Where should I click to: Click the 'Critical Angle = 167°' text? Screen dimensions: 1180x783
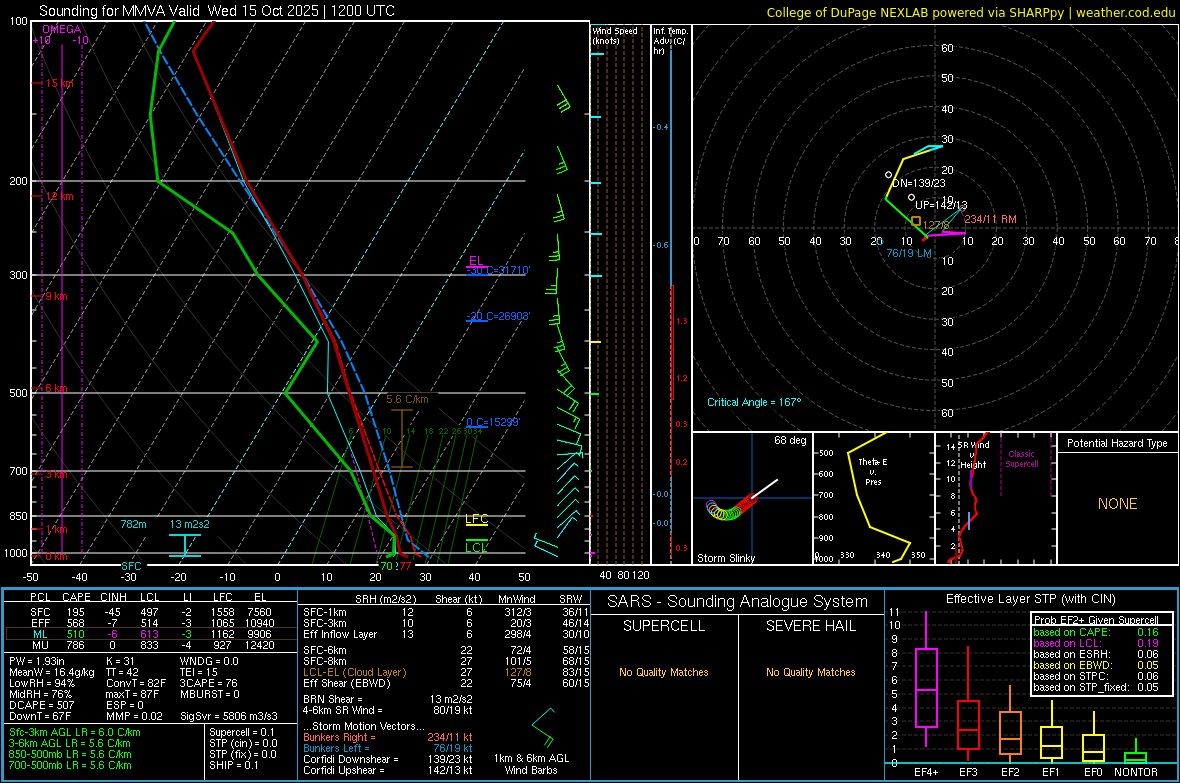tap(754, 402)
